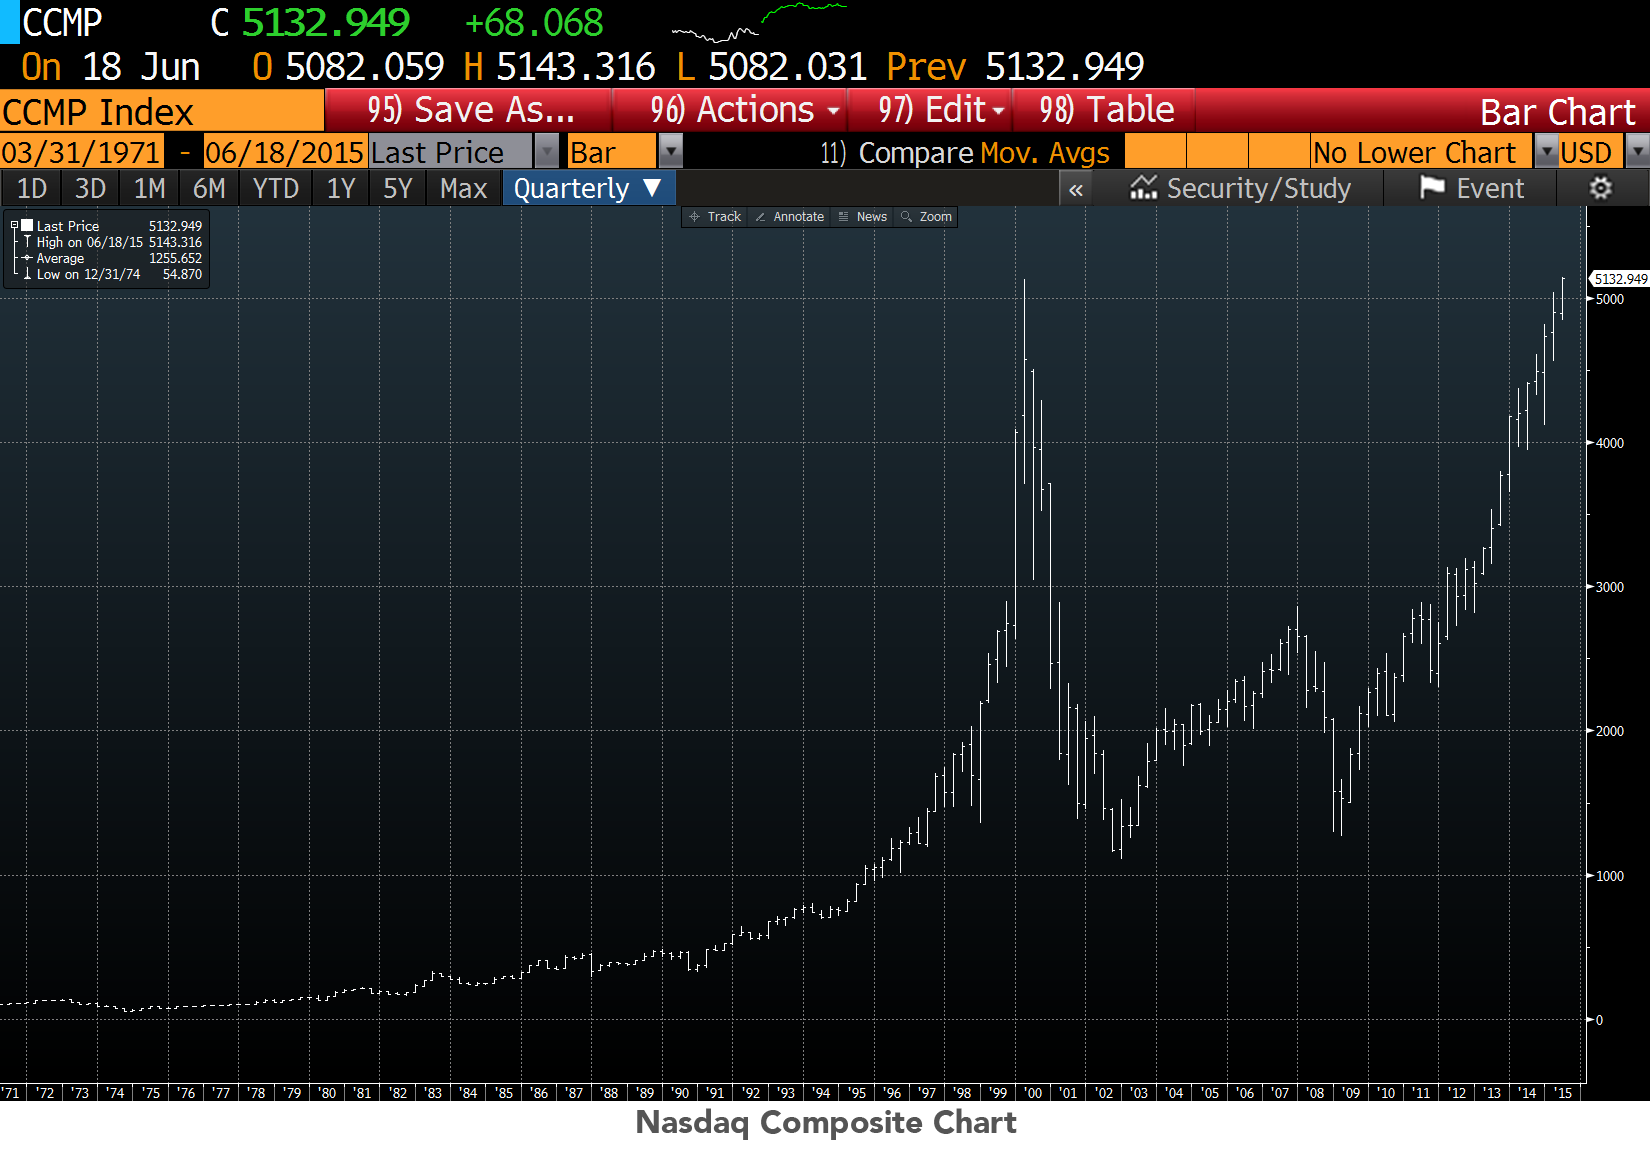Click the 2000 y-axis label
This screenshot has width=1650, height=1151.
pos(1610,731)
